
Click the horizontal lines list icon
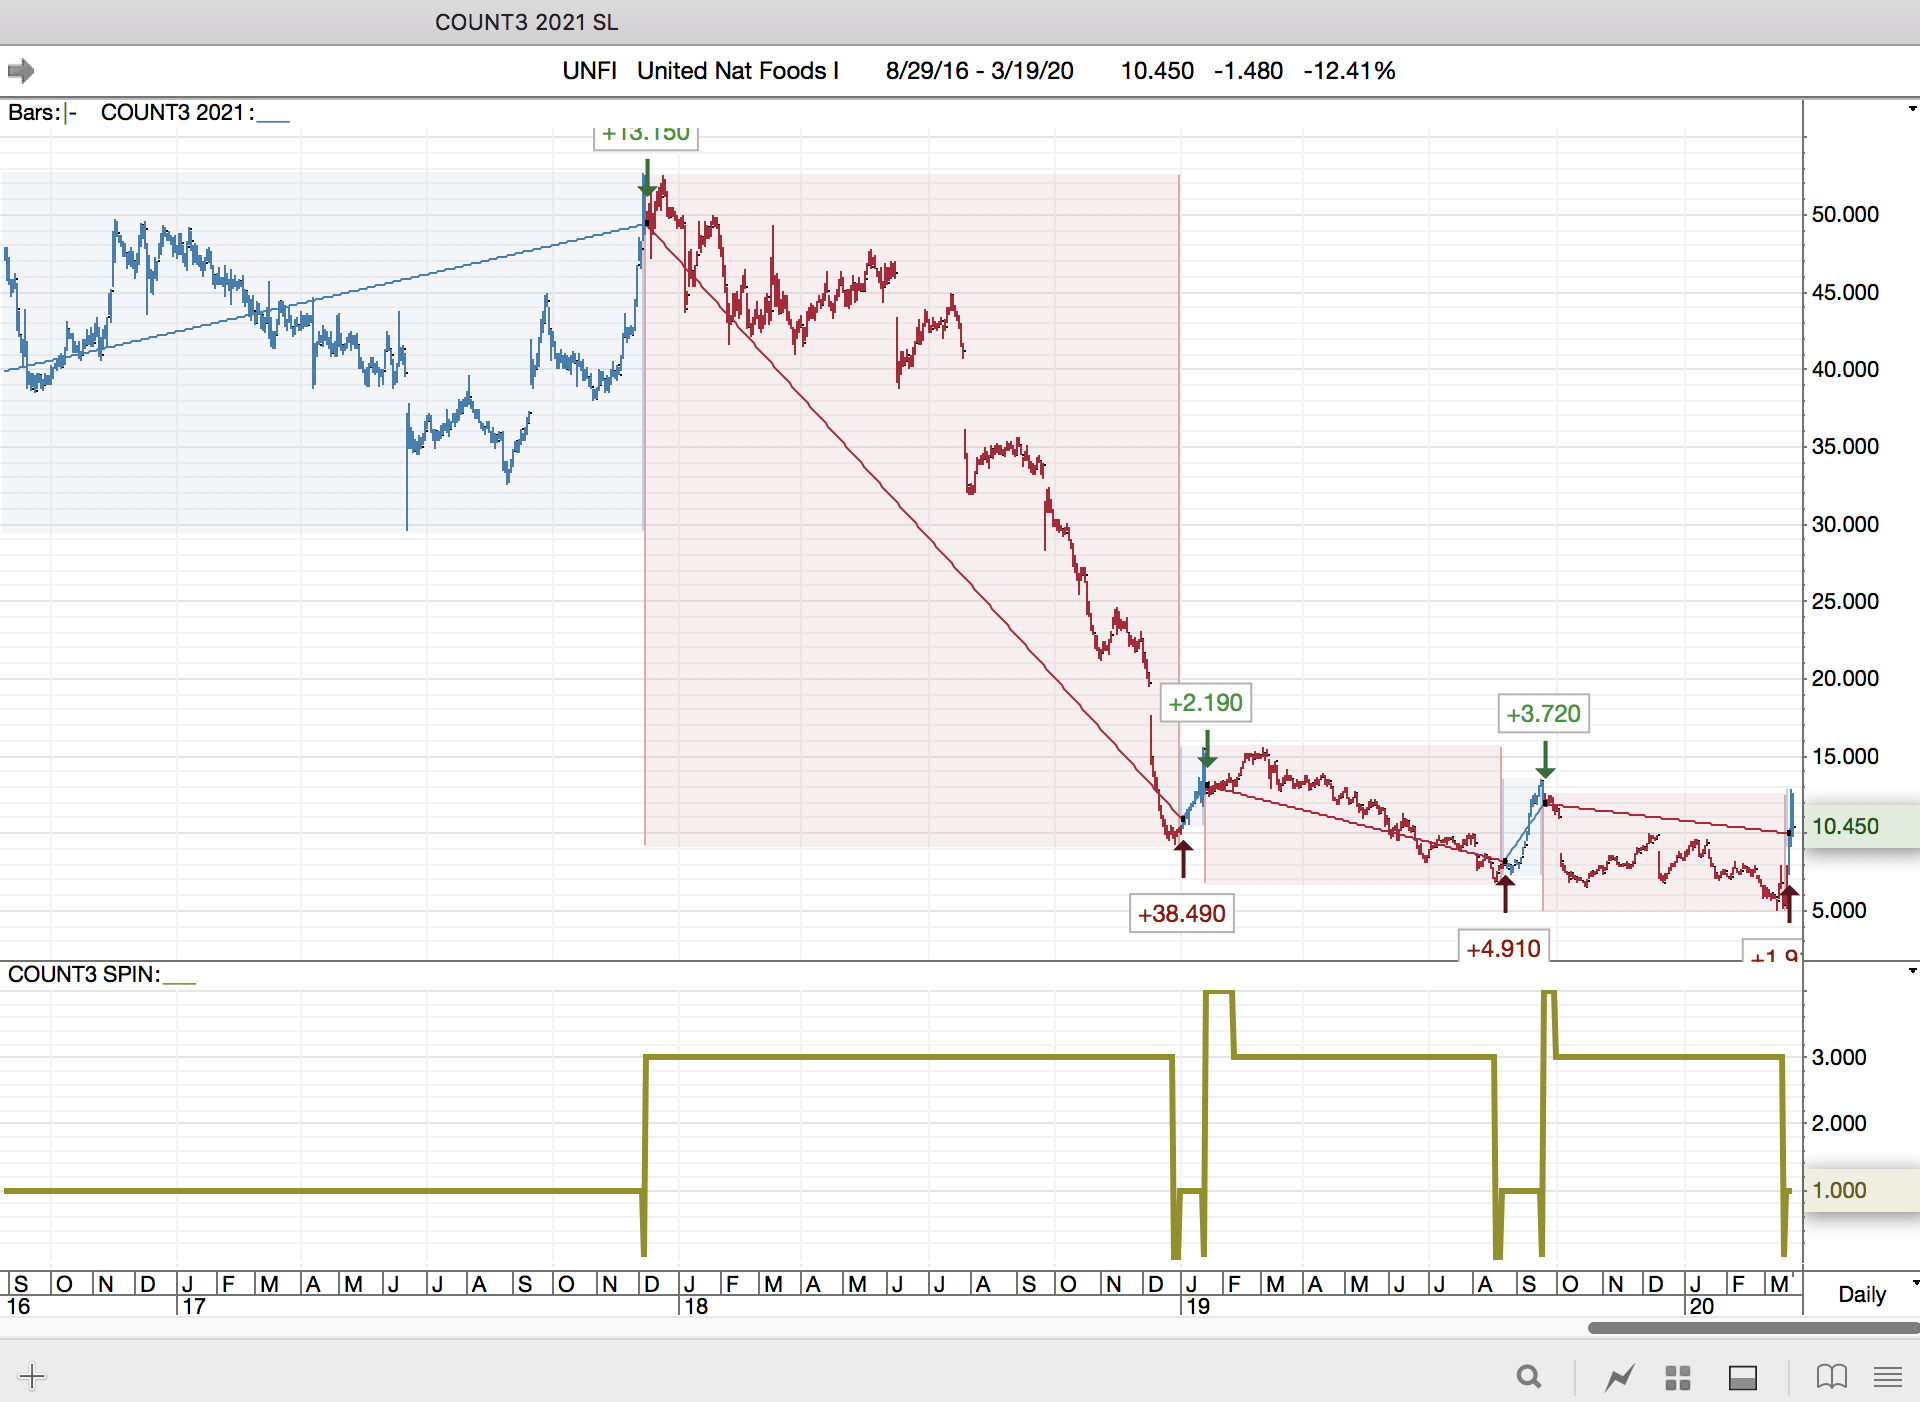1887,1377
